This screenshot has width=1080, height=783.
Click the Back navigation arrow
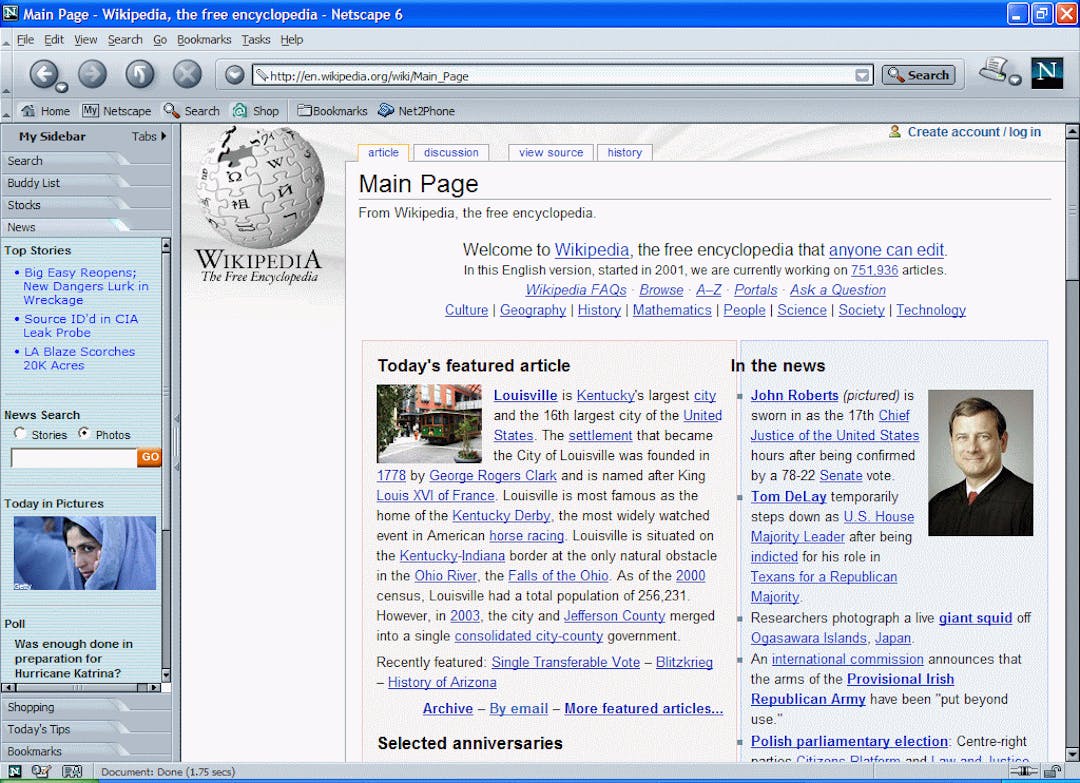pos(46,74)
